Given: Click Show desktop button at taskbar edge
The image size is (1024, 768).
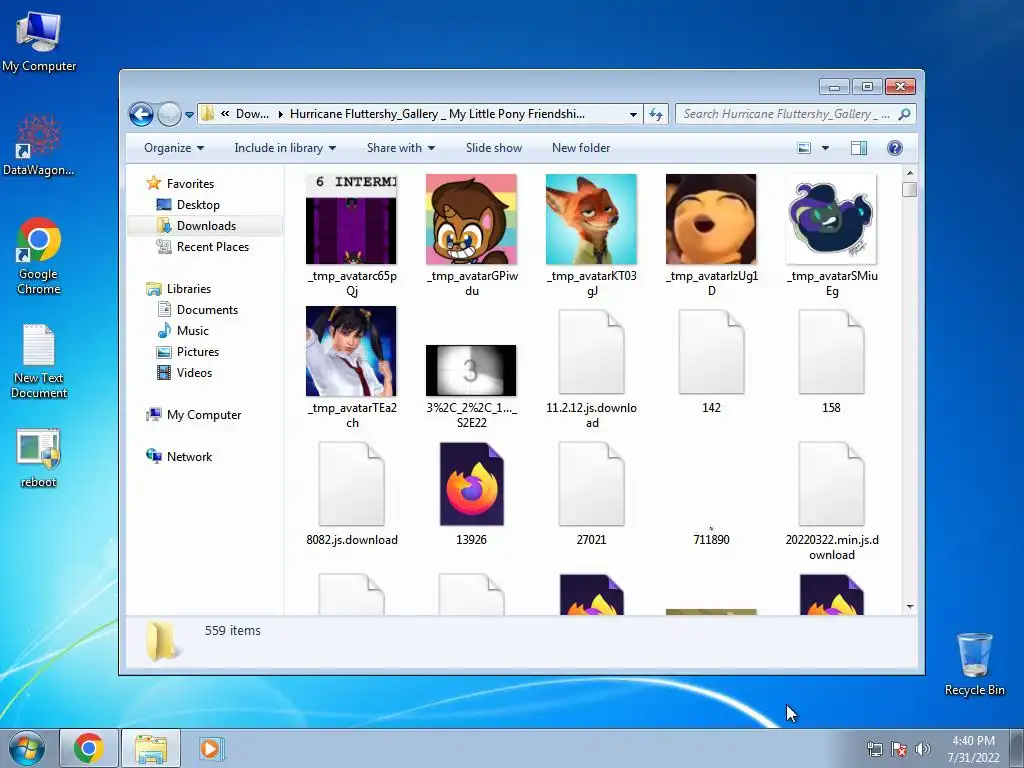Looking at the screenshot, I should [1017, 748].
